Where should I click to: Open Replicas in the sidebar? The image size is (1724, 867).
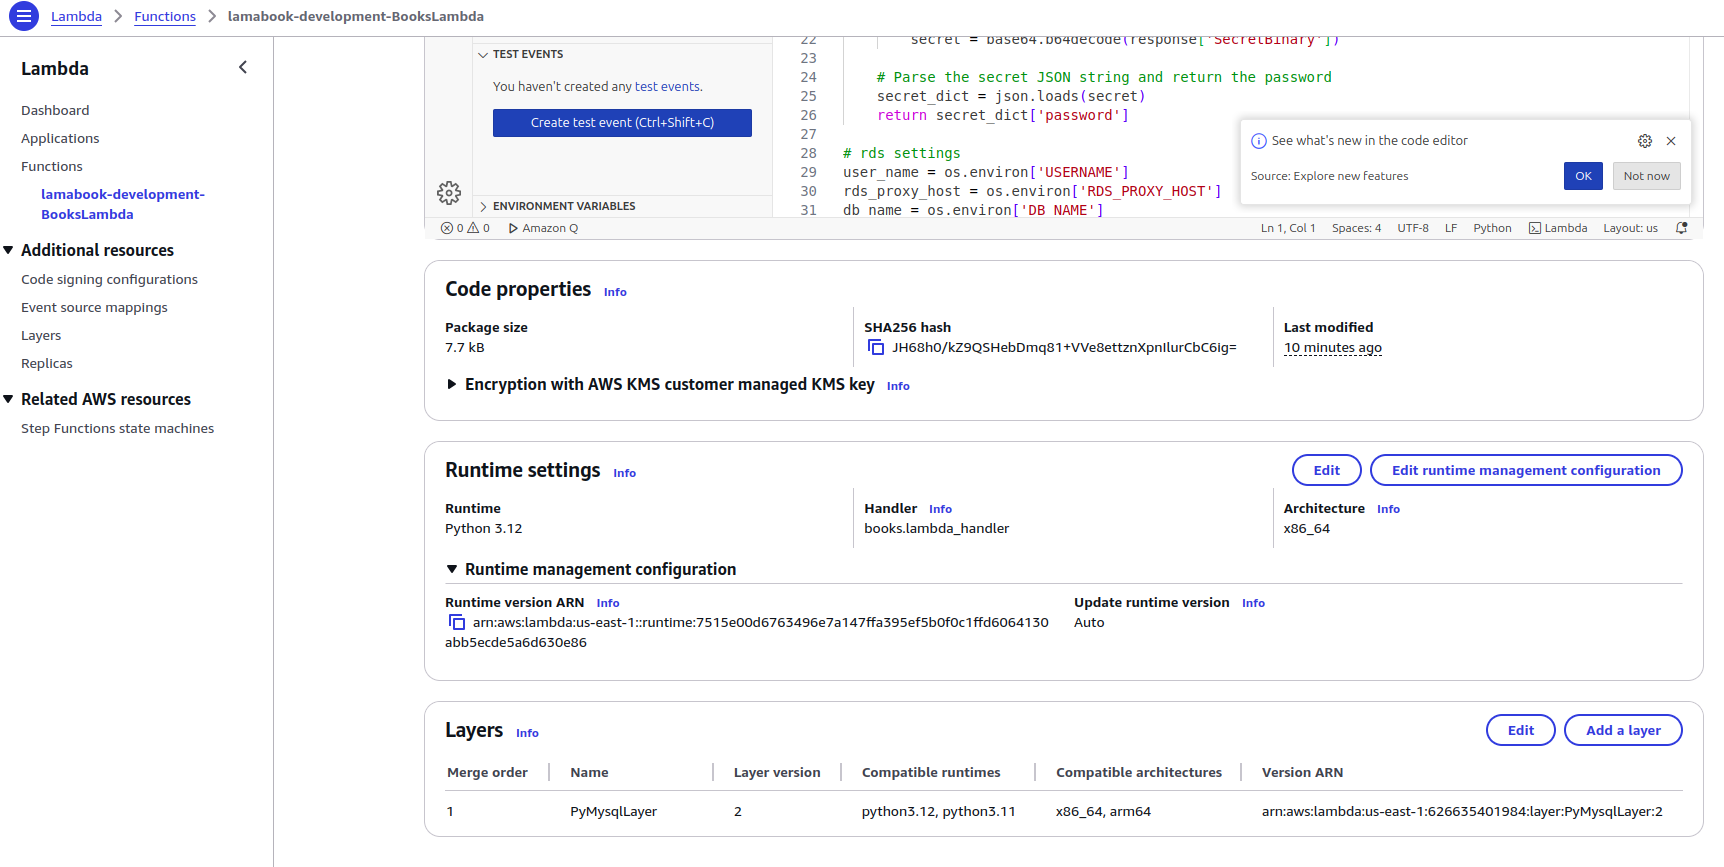pyautogui.click(x=47, y=363)
